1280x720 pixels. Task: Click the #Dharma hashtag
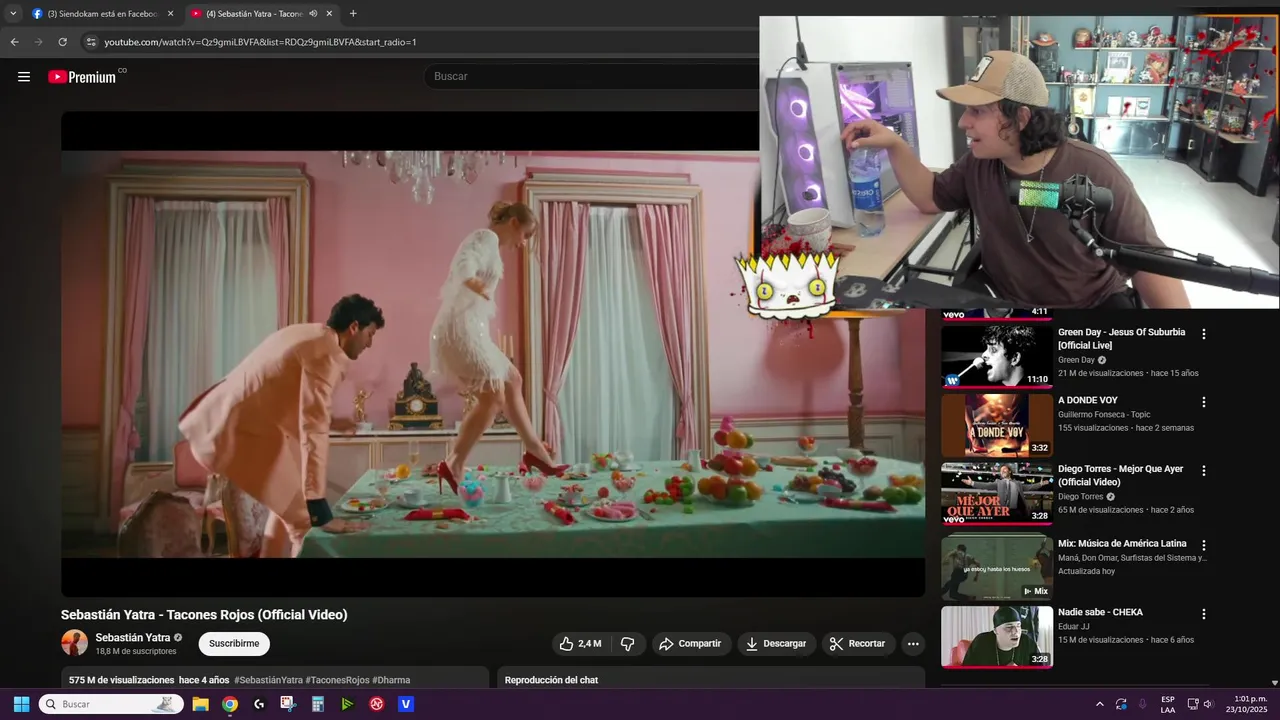[x=391, y=680]
